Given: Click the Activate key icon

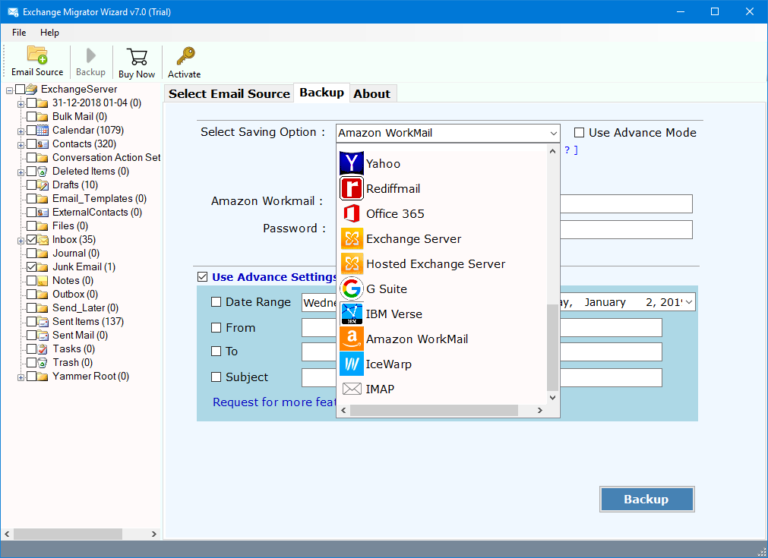Looking at the screenshot, I should (x=185, y=56).
